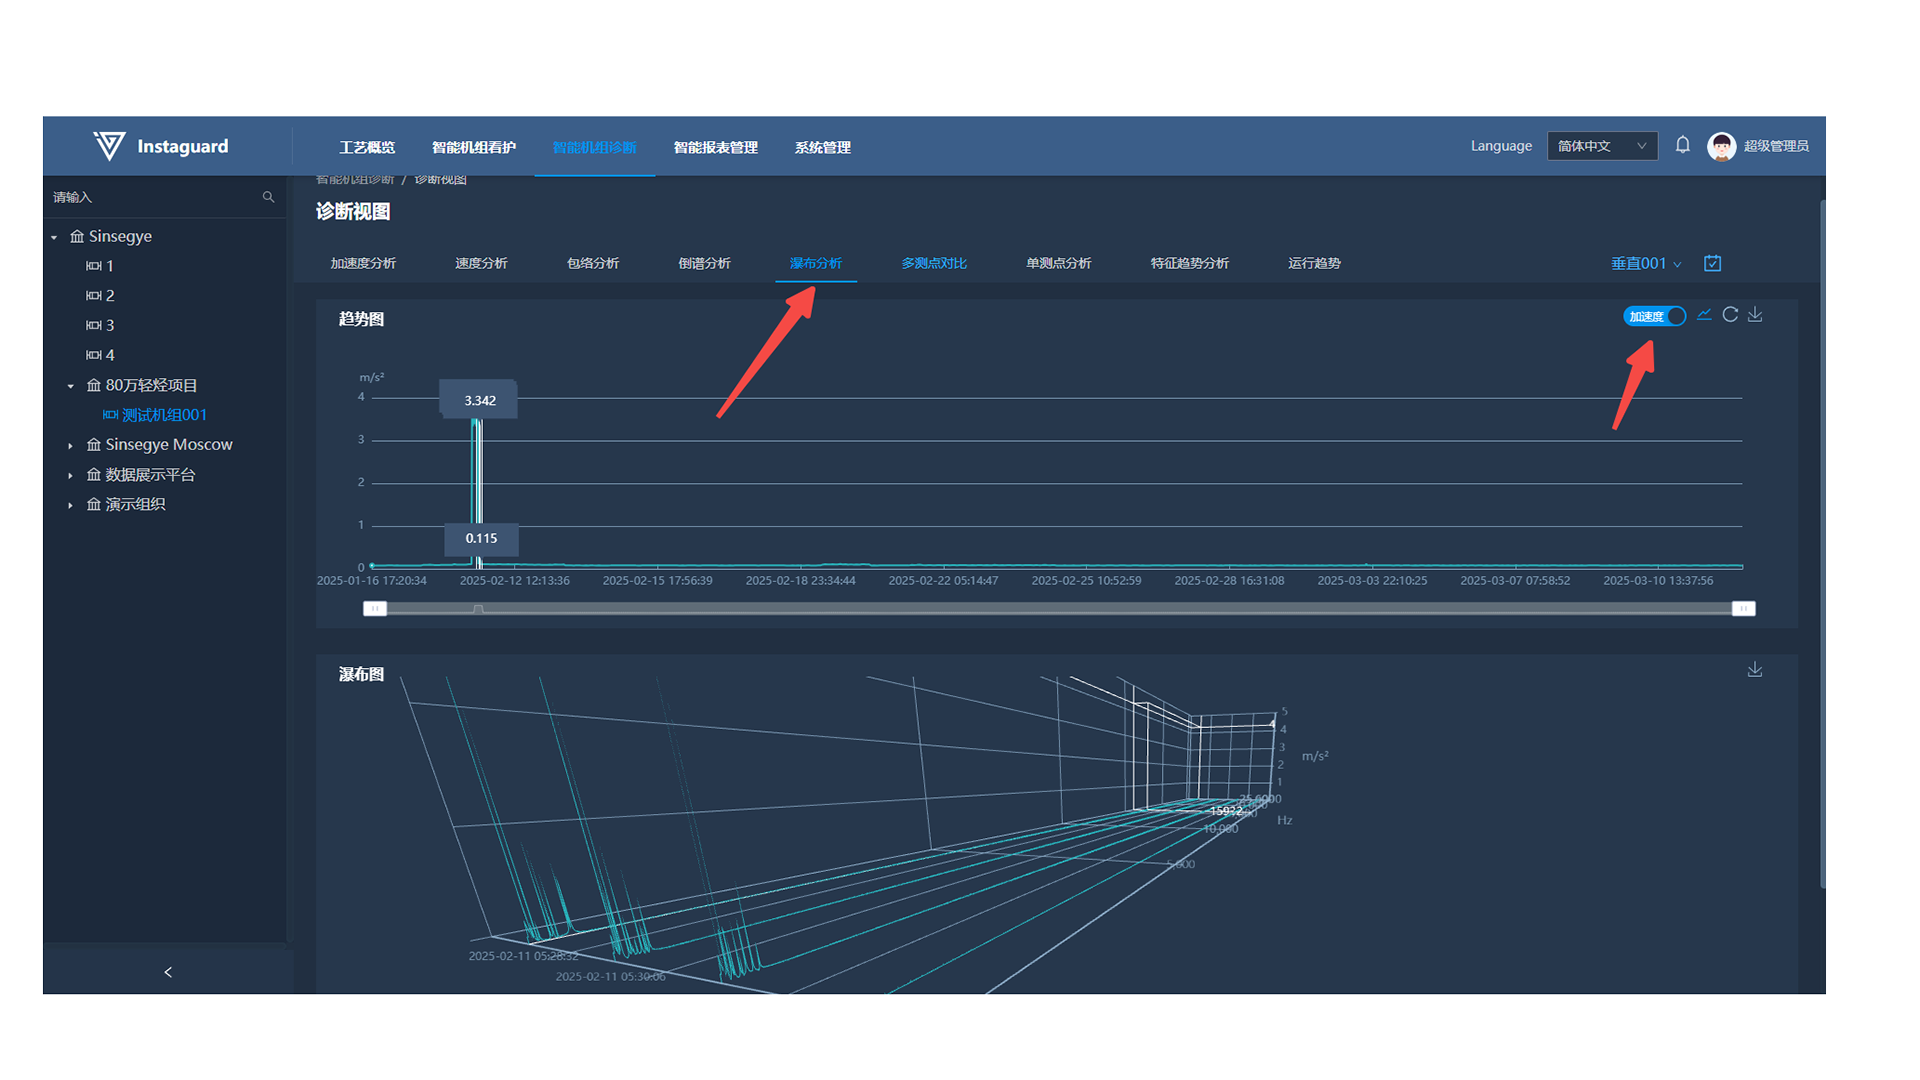
Task: Click the 0.115 data label
Action: pyautogui.click(x=481, y=538)
